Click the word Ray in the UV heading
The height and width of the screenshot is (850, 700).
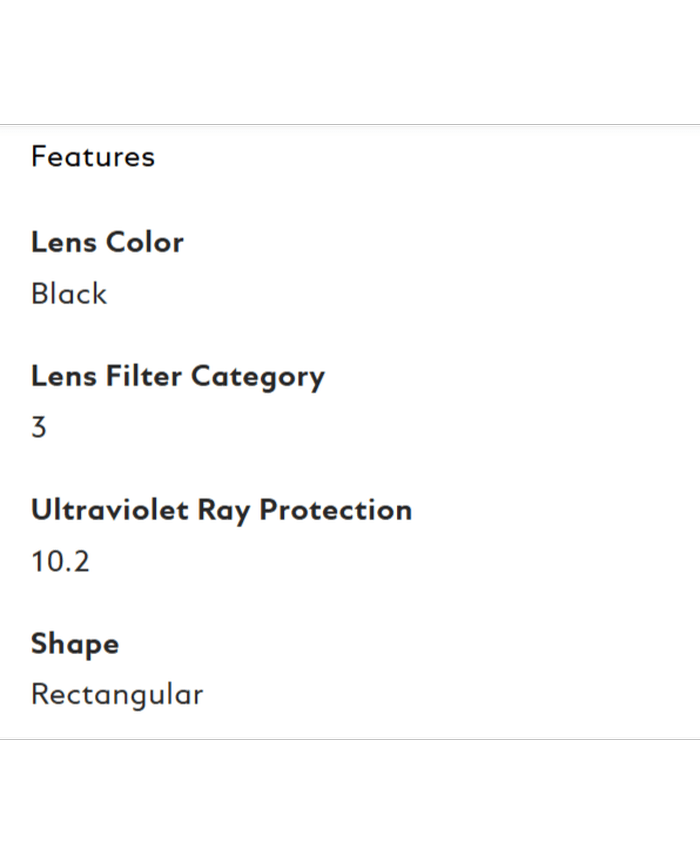point(223,511)
